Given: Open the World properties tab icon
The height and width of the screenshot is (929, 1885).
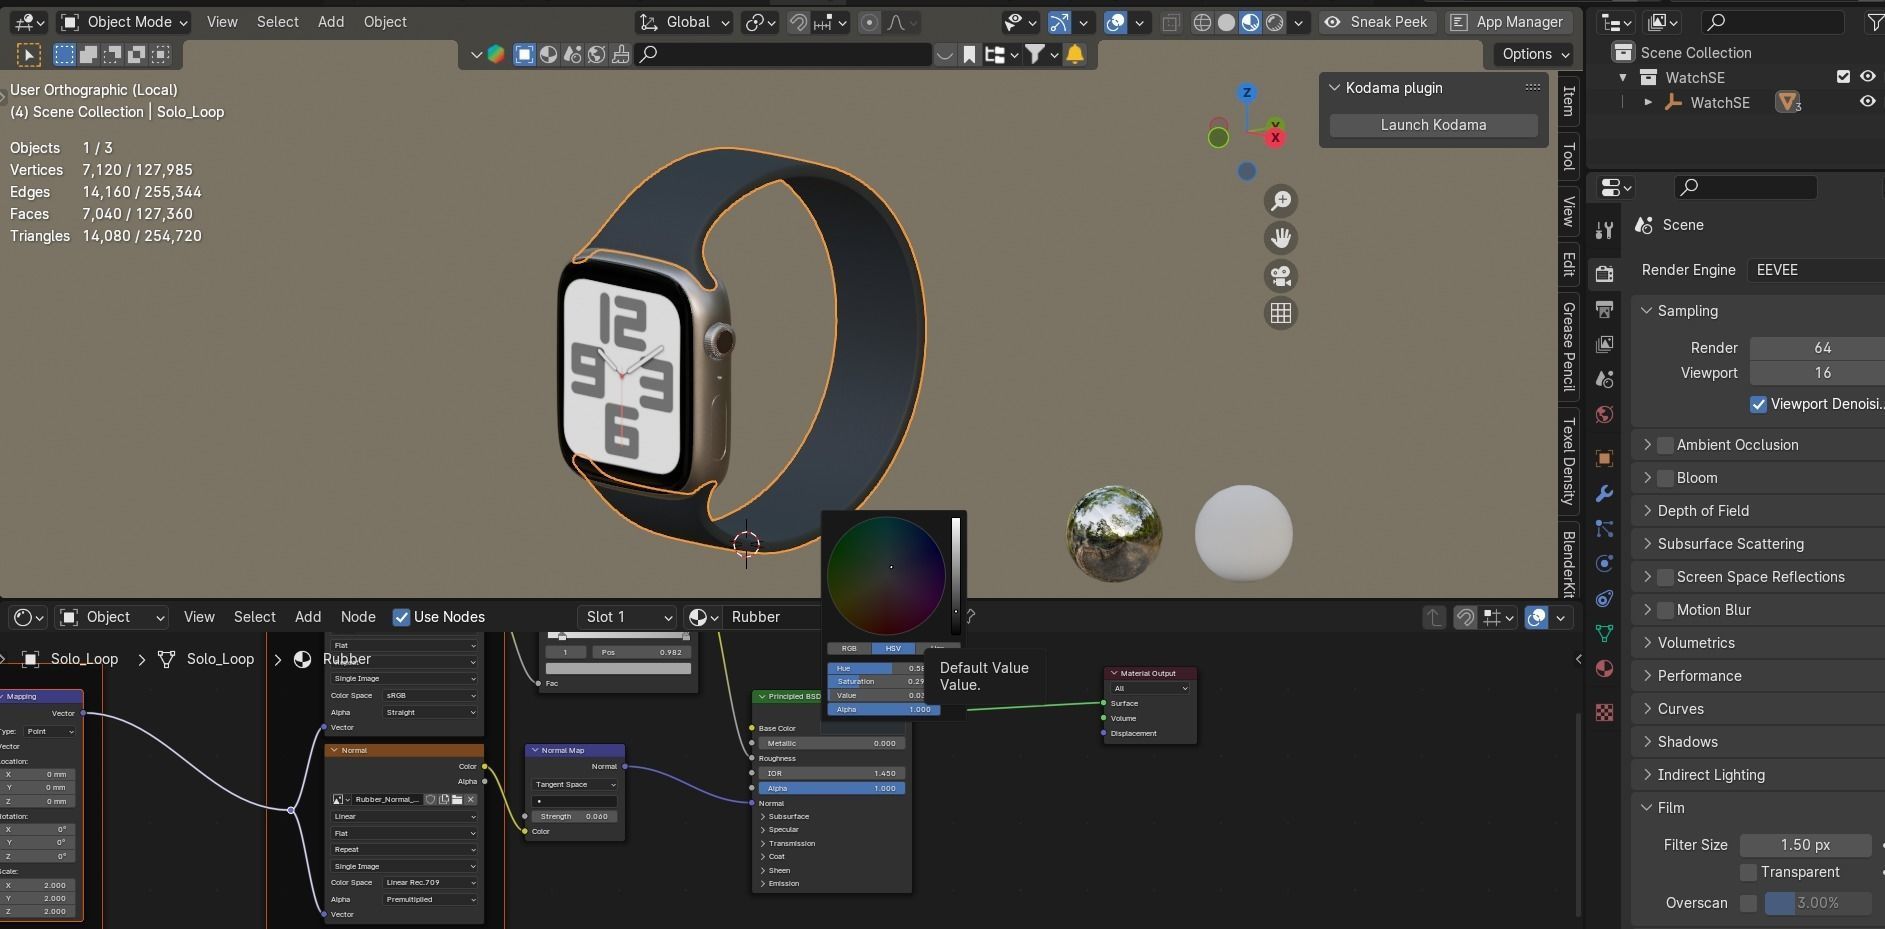Looking at the screenshot, I should 1604,414.
